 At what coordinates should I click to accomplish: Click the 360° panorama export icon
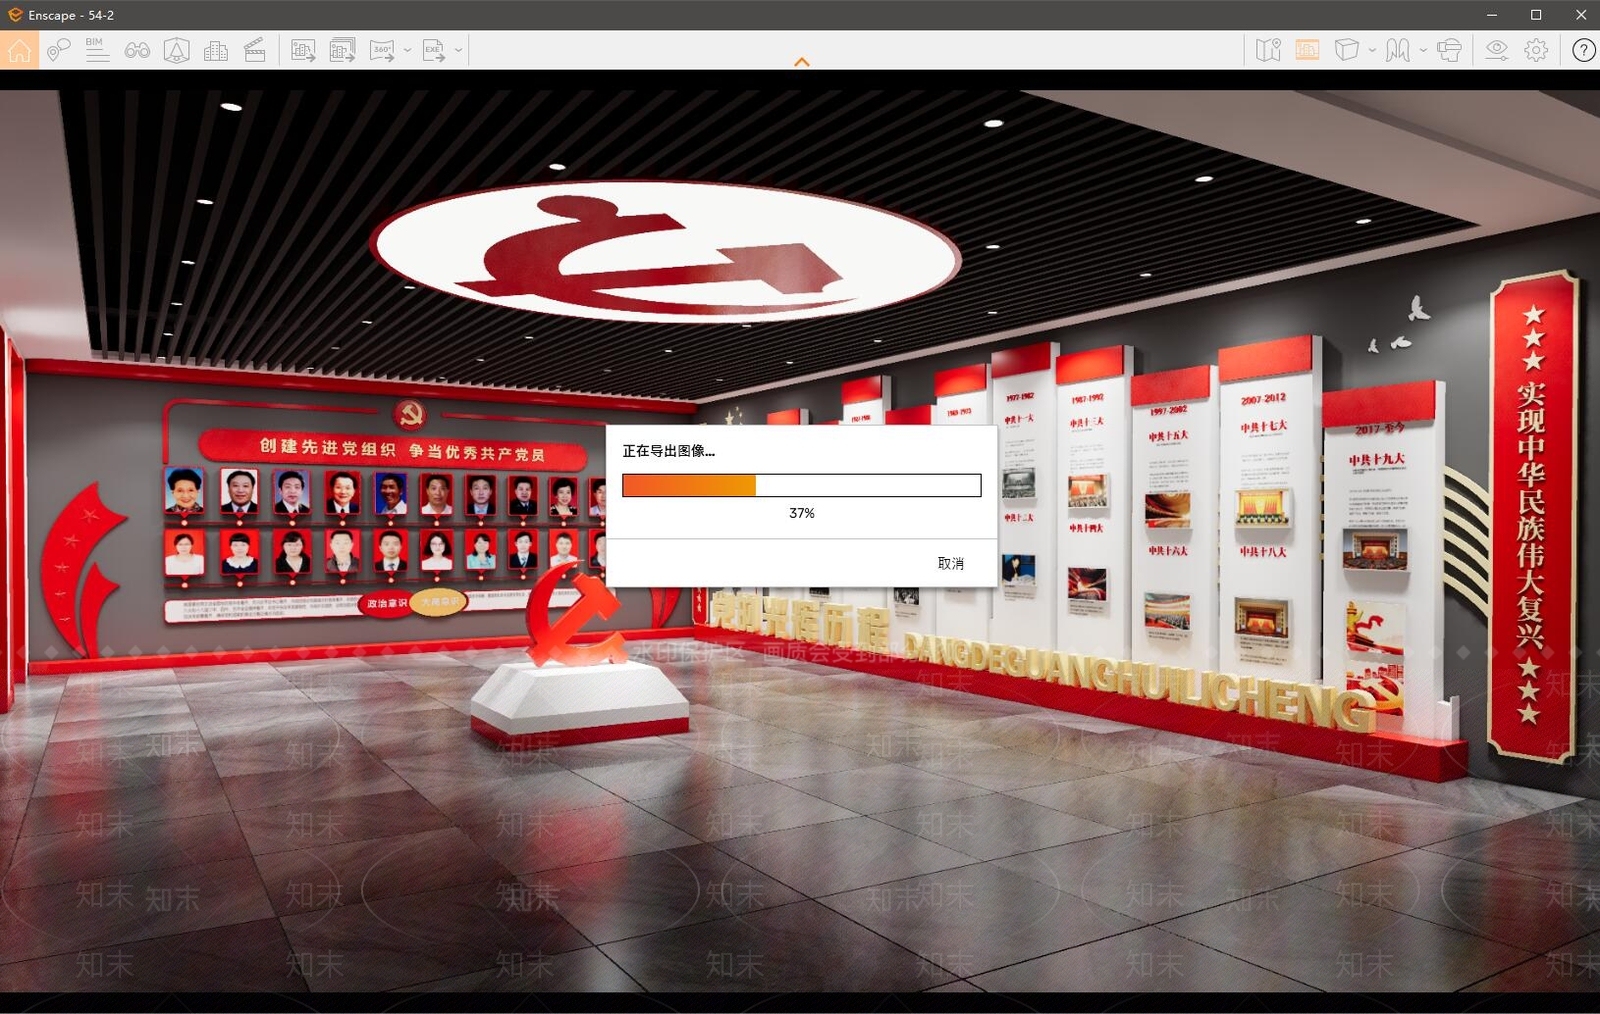pos(382,50)
